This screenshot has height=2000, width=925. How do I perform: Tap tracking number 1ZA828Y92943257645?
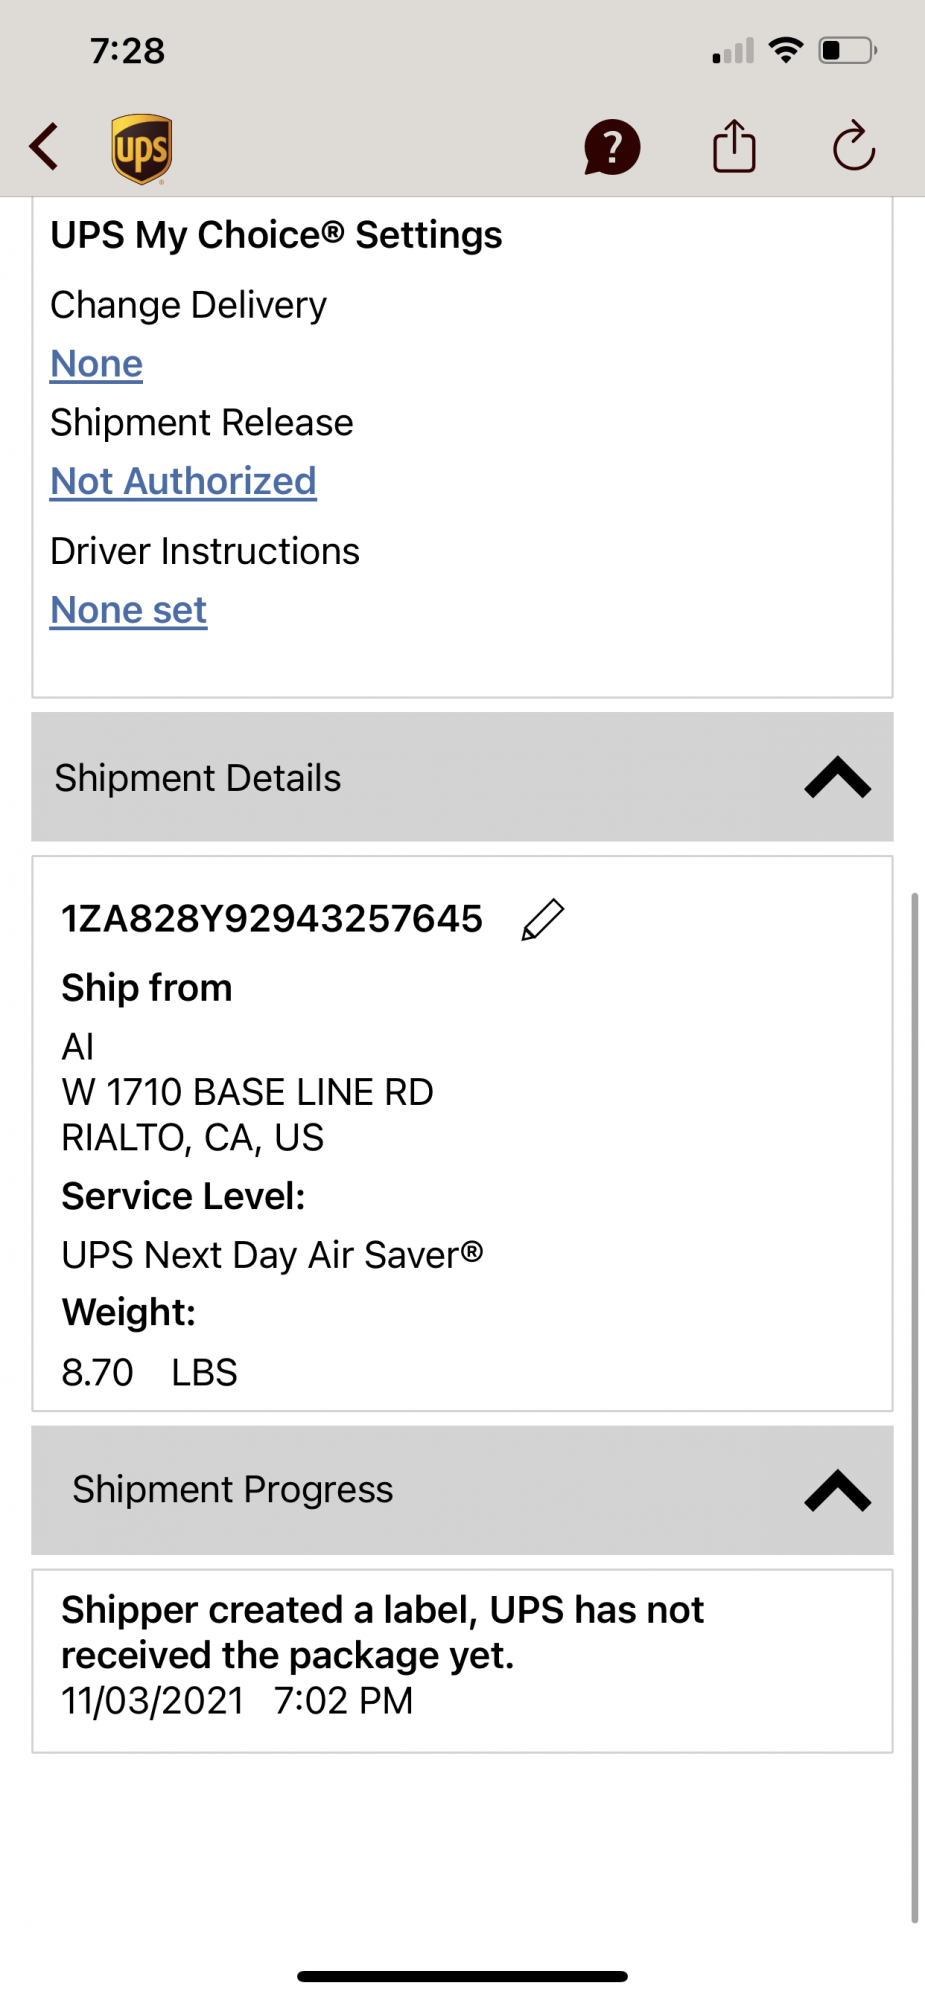(272, 919)
